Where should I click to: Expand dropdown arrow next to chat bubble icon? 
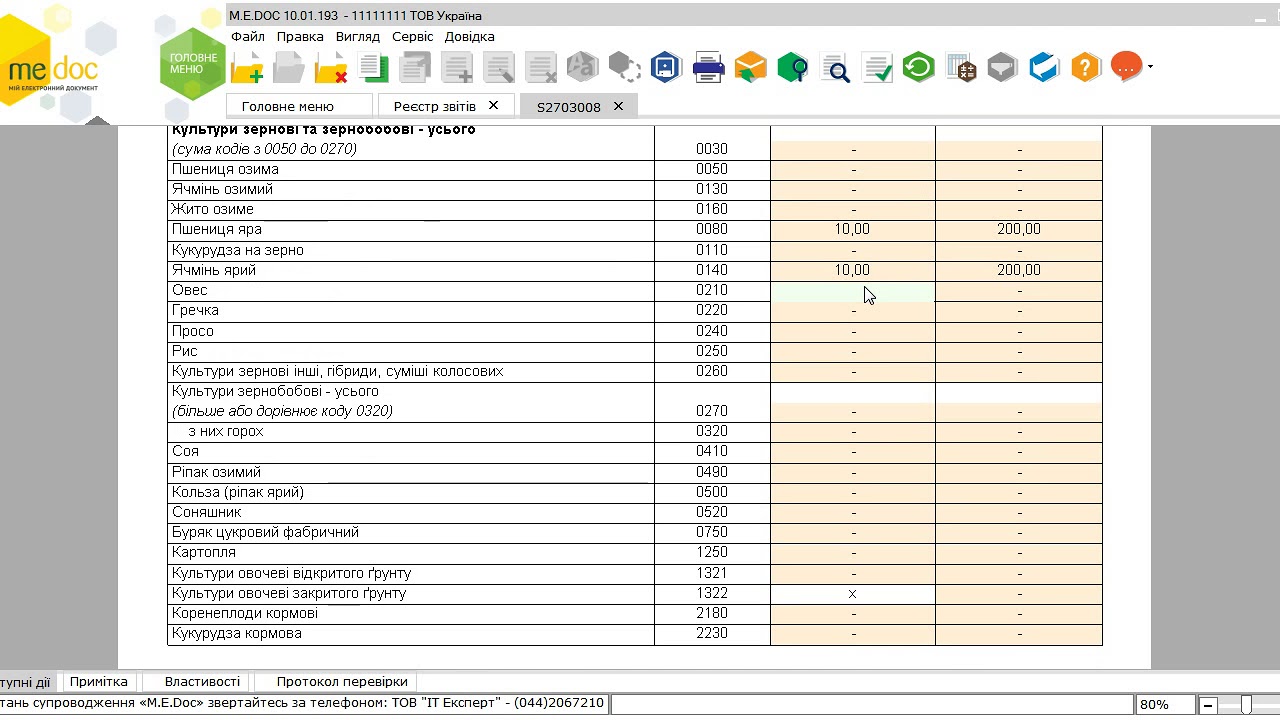click(1150, 67)
